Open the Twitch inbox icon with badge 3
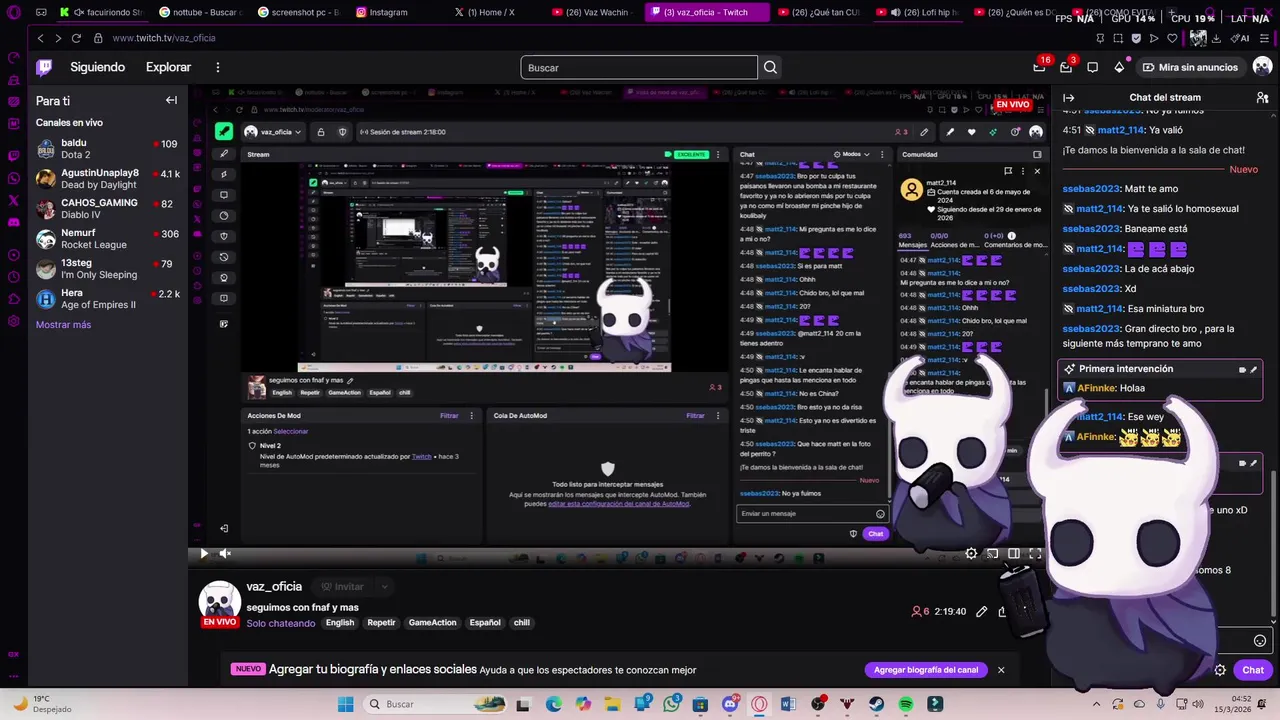Screen dimensions: 1280x720 [x=1066, y=67]
